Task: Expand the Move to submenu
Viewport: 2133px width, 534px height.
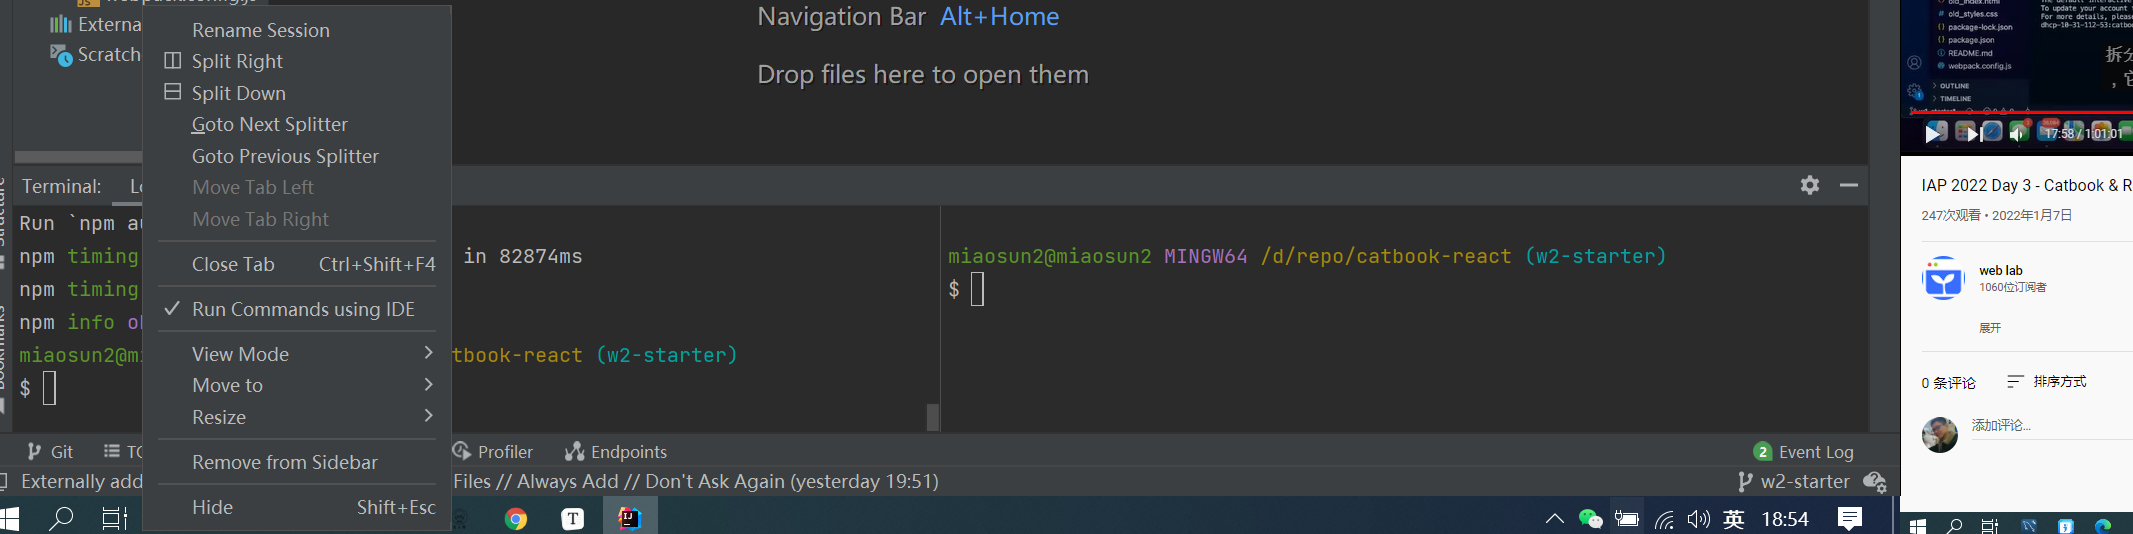Action: (296, 385)
